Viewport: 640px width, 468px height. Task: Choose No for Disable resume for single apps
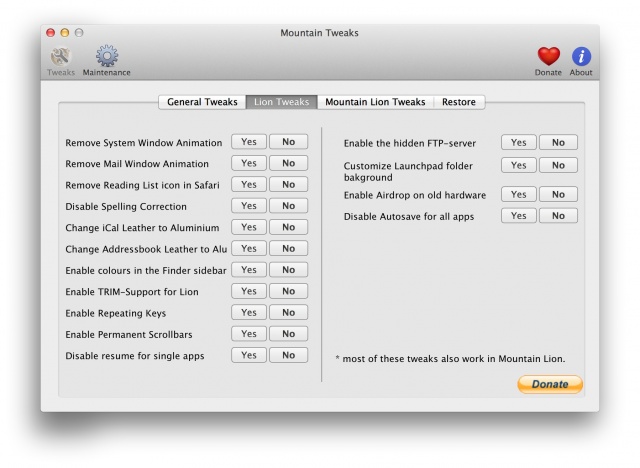click(x=288, y=355)
